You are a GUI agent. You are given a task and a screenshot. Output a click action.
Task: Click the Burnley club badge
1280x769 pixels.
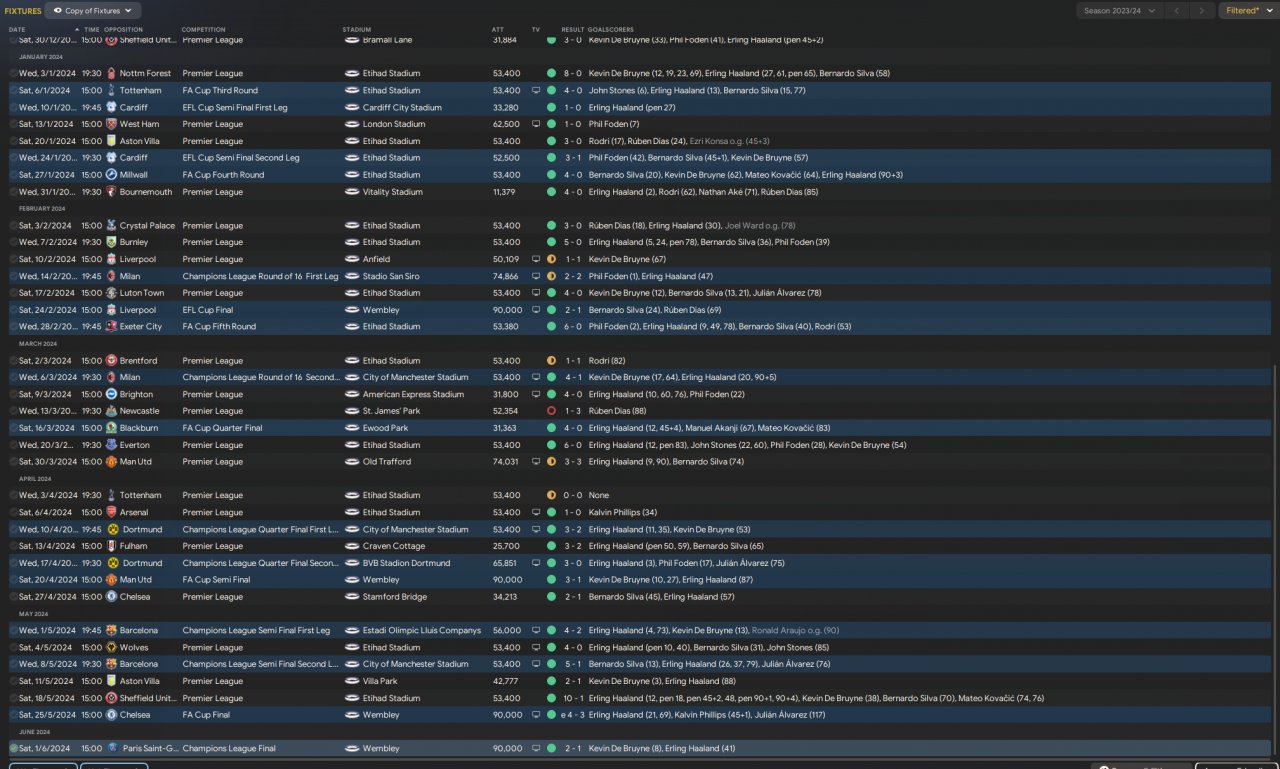tap(111, 242)
